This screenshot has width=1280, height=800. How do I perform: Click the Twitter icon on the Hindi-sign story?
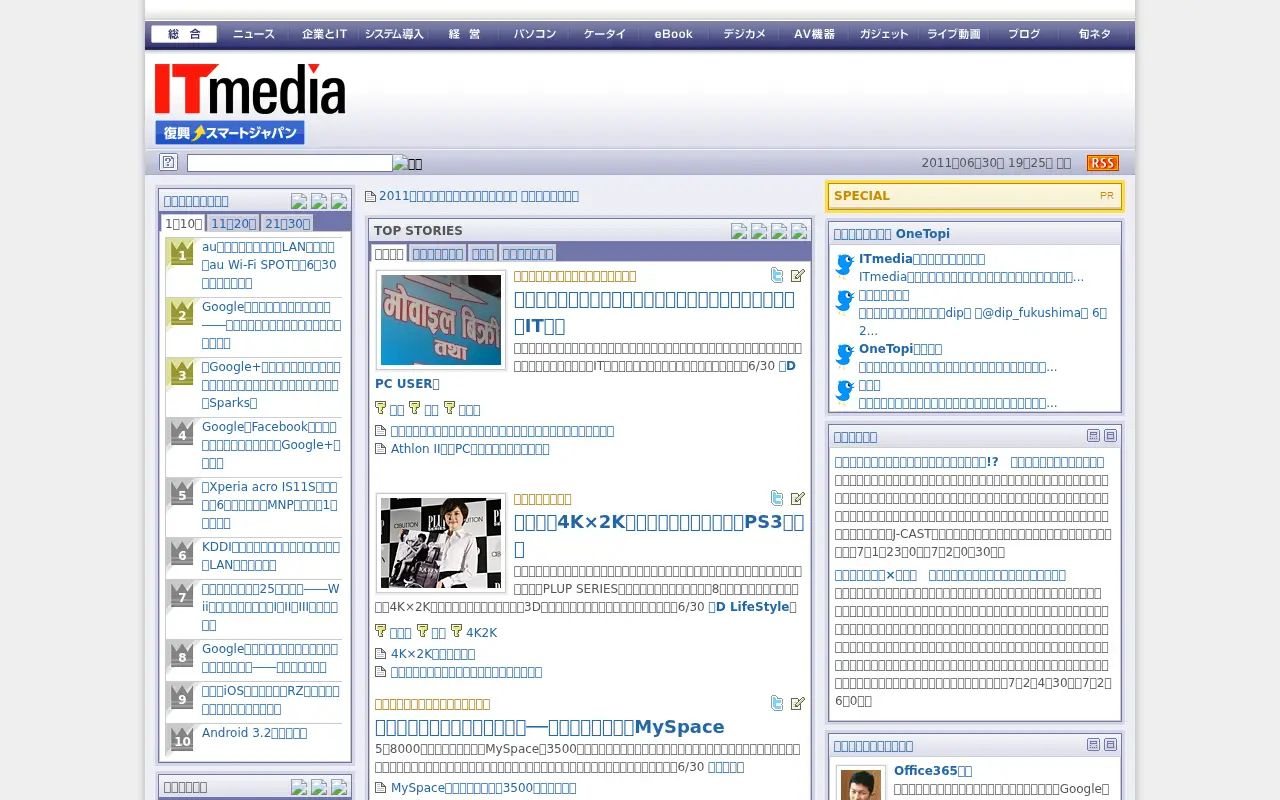pos(777,275)
